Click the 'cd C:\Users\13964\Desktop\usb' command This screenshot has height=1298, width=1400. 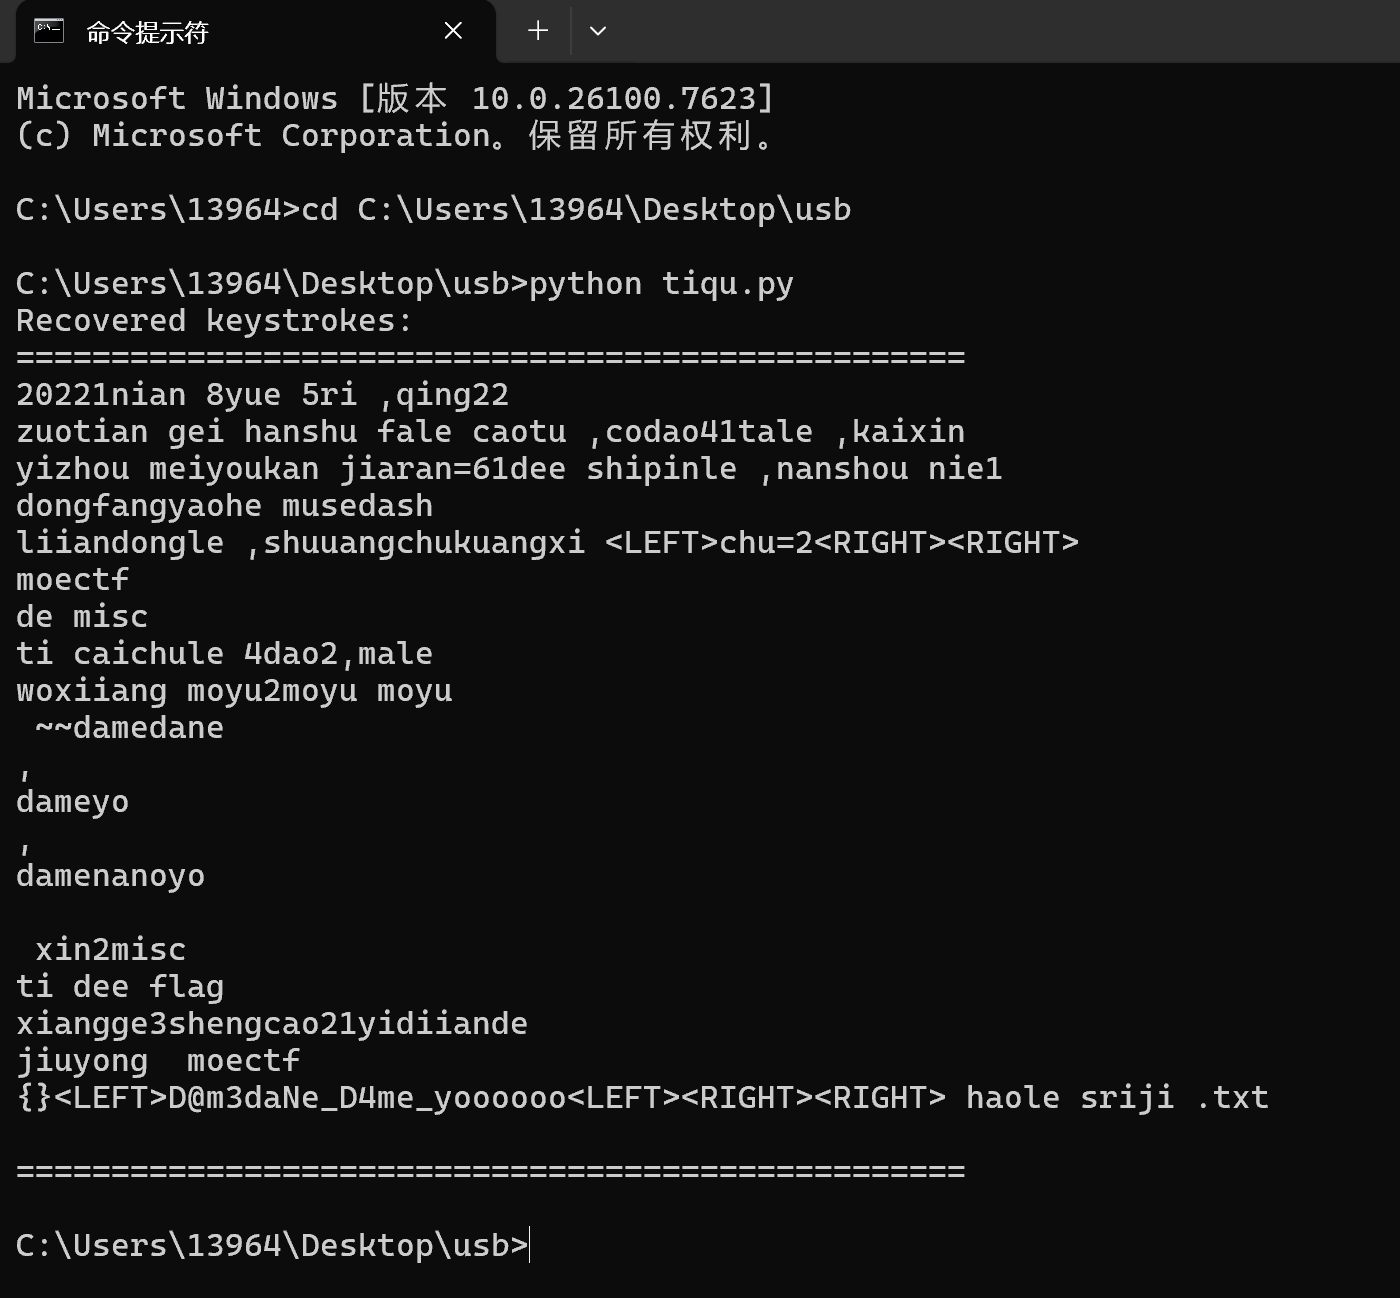pos(576,210)
